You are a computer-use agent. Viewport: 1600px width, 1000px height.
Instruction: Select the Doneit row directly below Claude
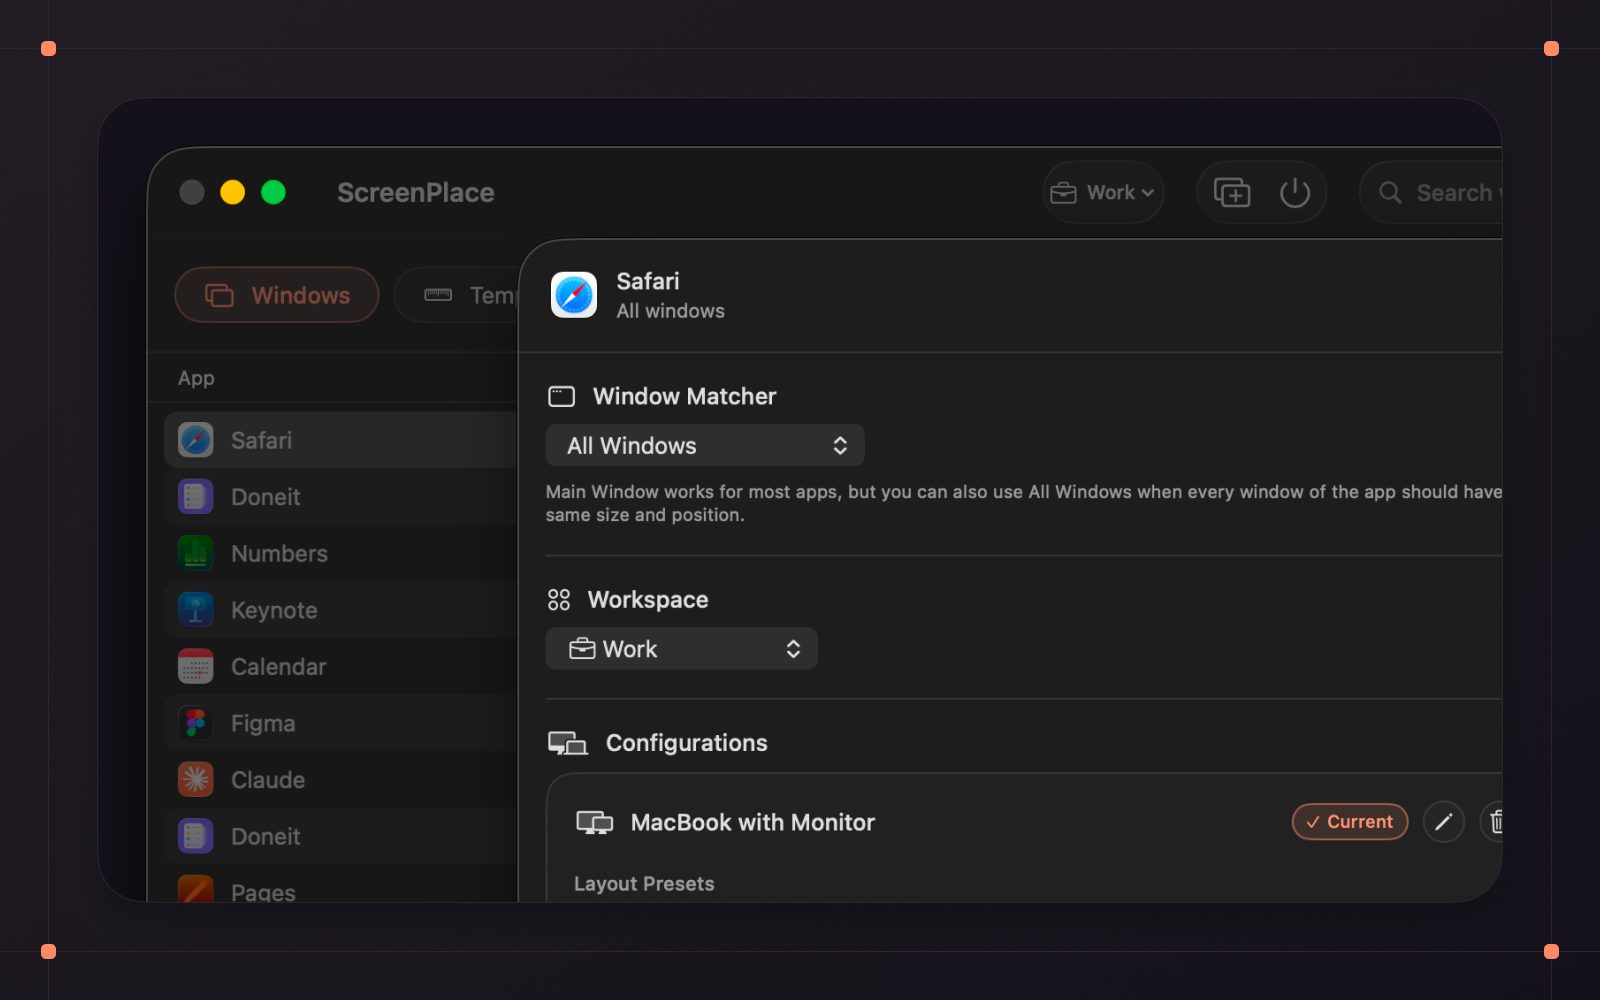[341, 836]
